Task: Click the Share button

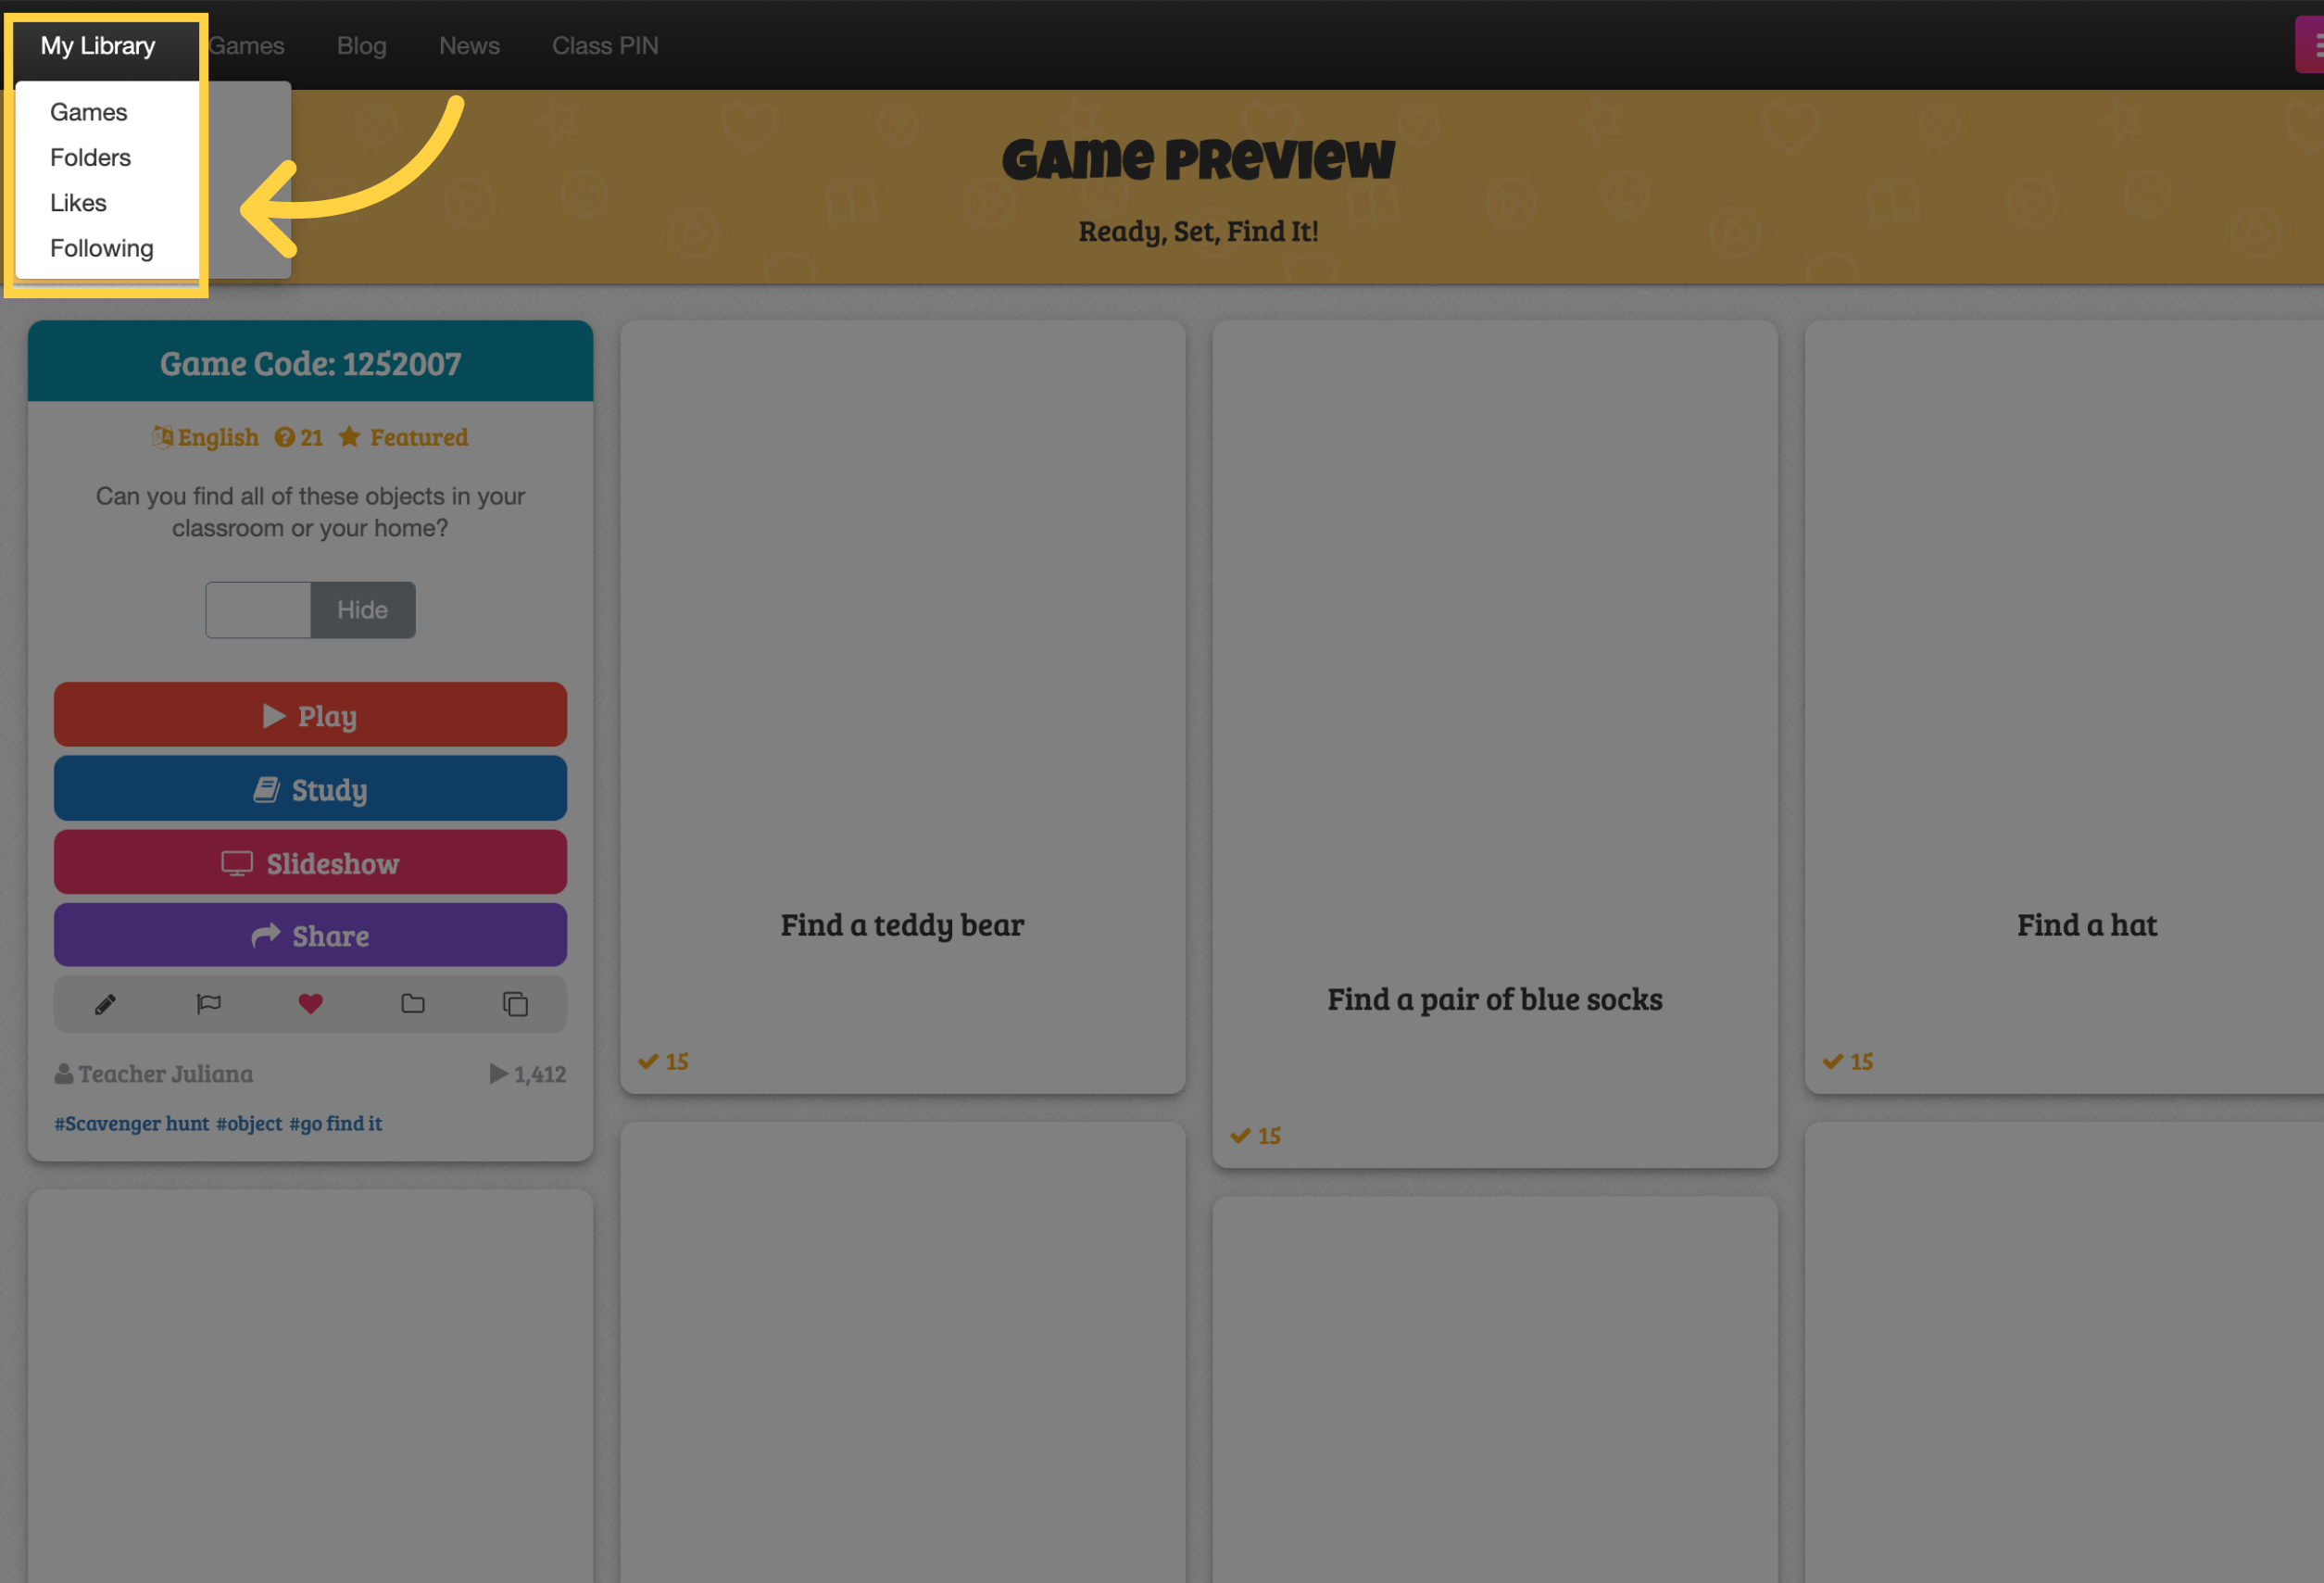Action: tap(311, 936)
